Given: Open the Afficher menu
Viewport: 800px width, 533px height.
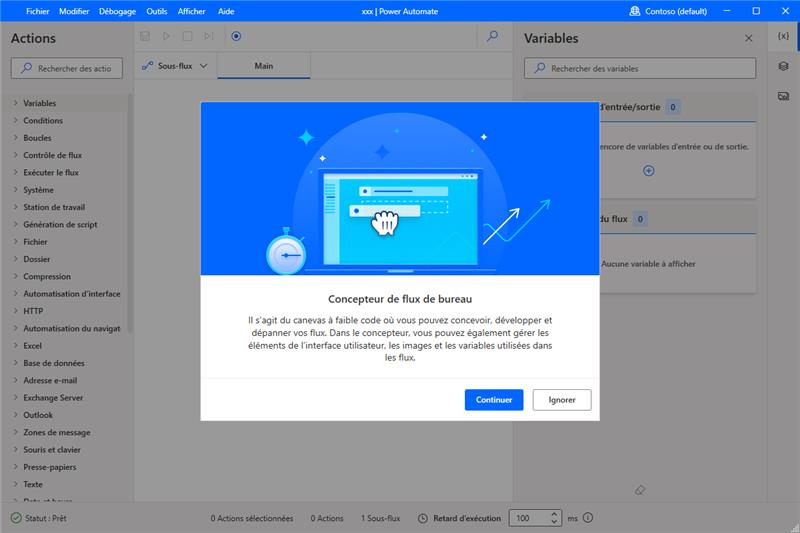Looking at the screenshot, I should (191, 11).
